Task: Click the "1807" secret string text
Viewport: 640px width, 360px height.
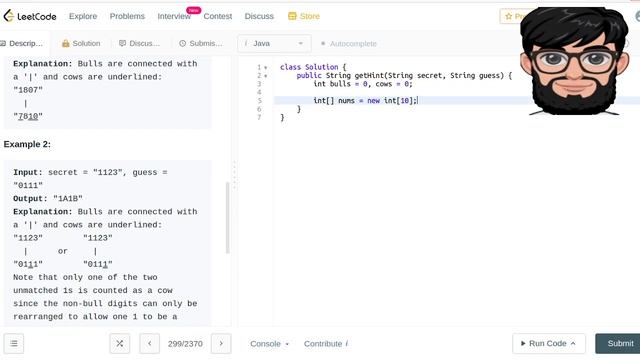Action: 28,90
